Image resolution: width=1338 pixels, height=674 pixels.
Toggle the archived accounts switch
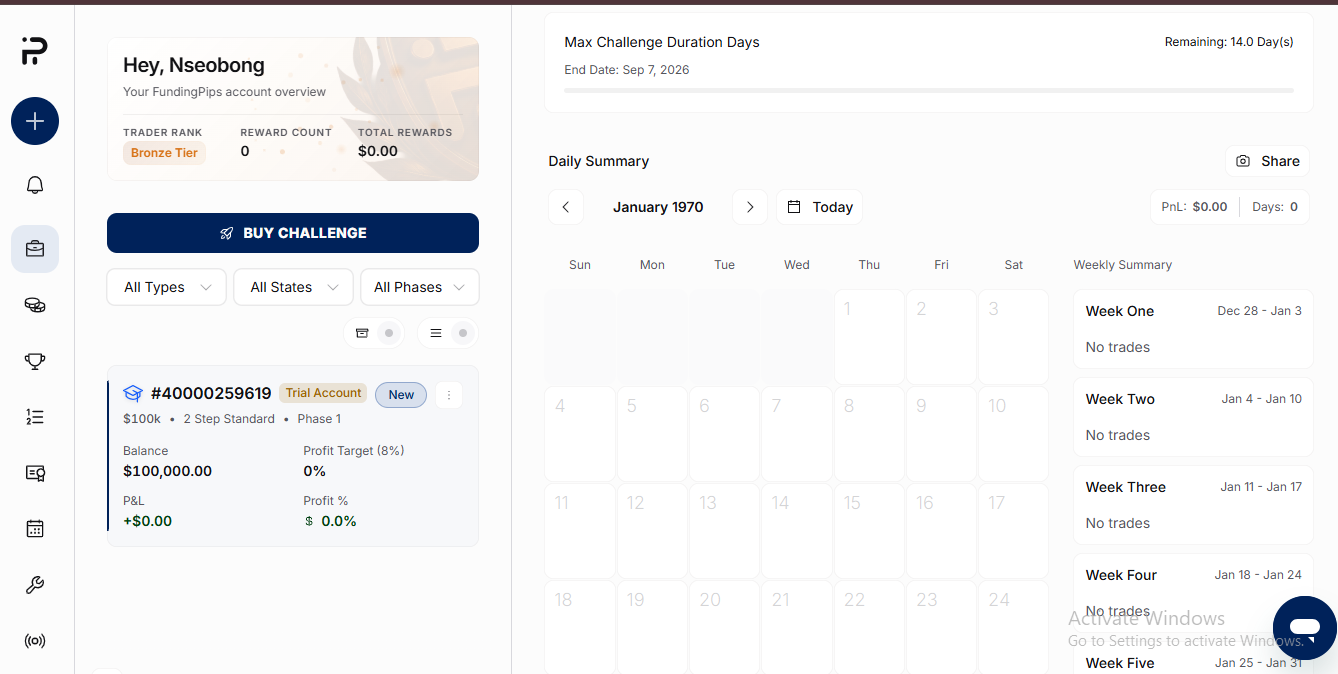(x=373, y=333)
